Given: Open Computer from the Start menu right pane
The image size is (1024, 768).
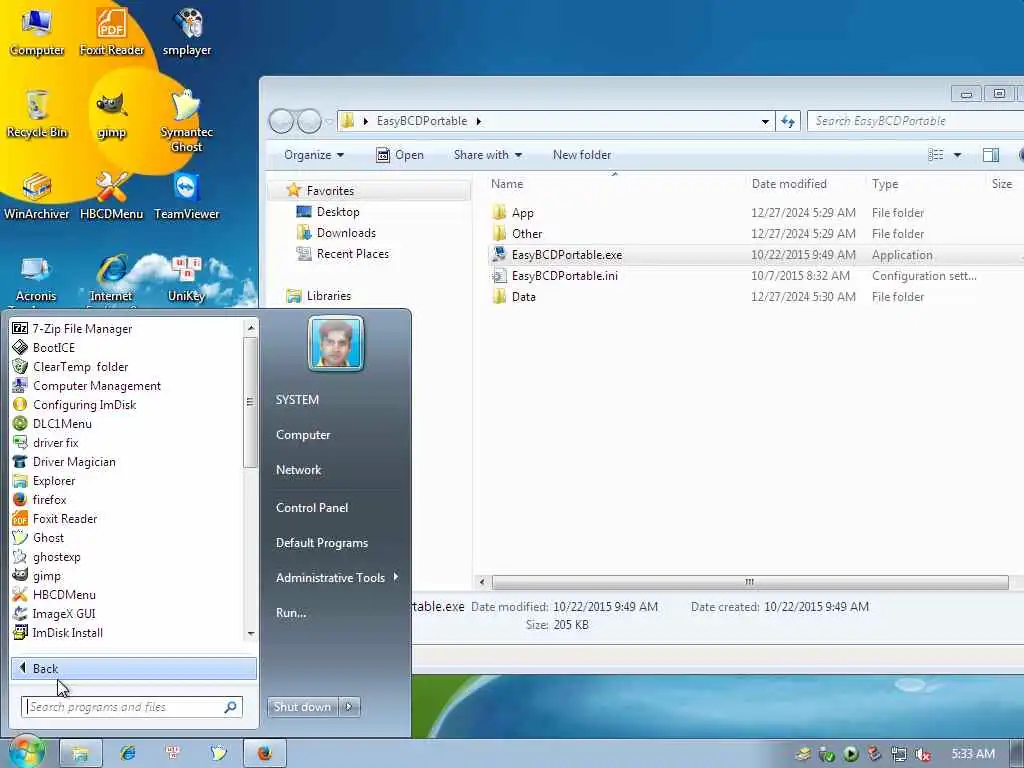Looking at the screenshot, I should coord(303,434).
